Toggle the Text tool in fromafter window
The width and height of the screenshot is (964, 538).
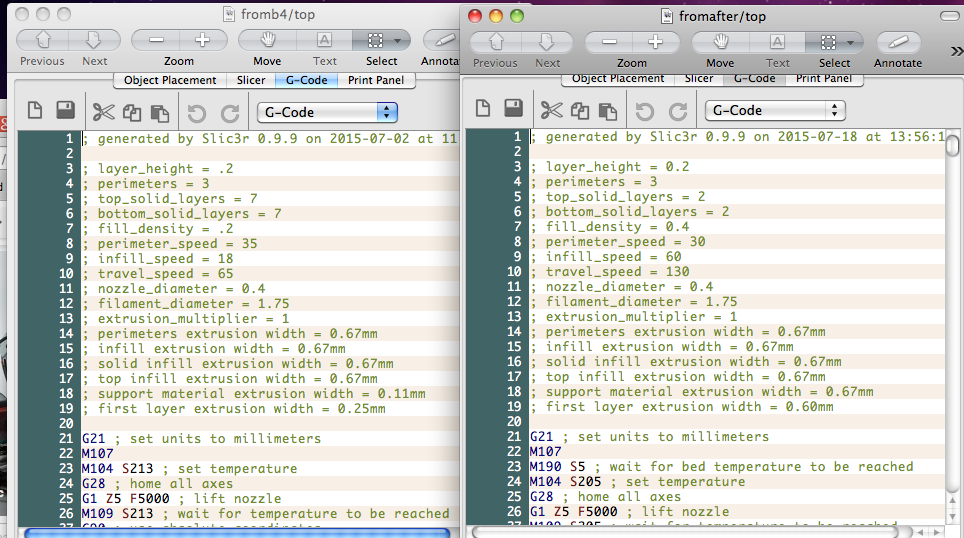[777, 42]
